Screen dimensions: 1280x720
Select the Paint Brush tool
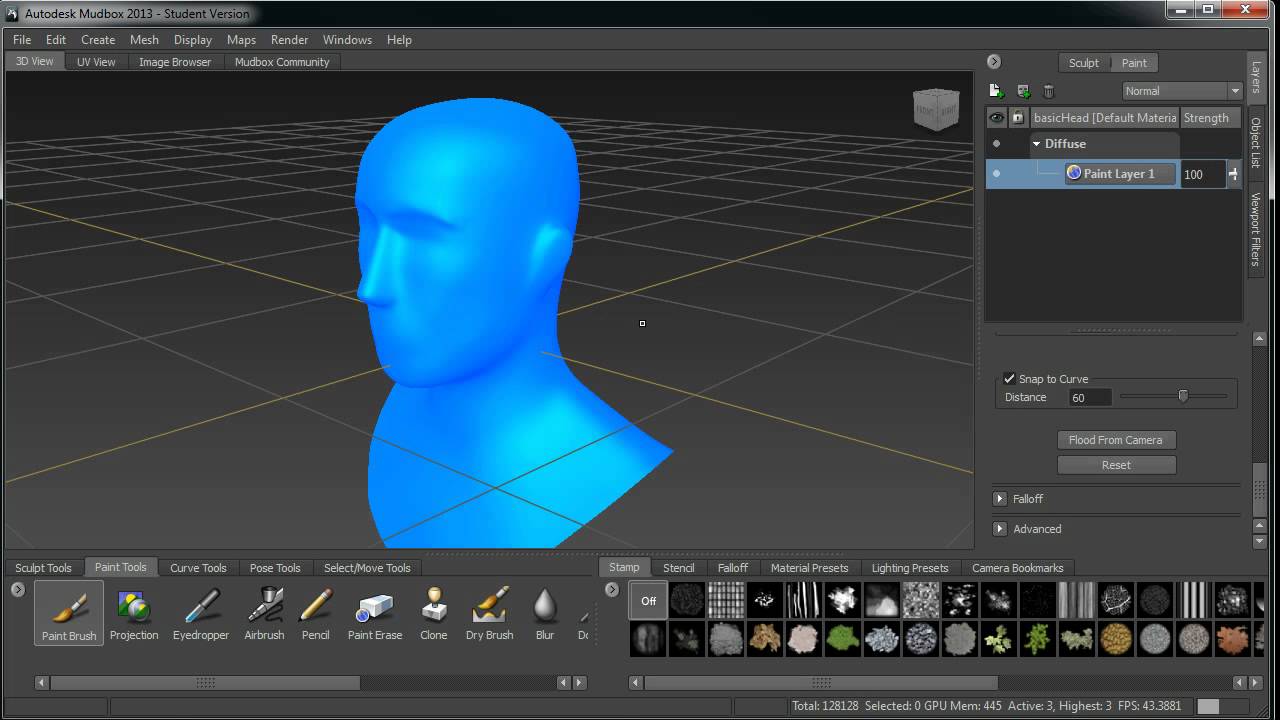pyautogui.click(x=69, y=613)
